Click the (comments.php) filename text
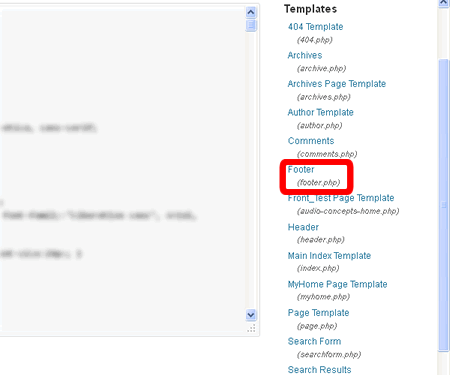 click(327, 154)
